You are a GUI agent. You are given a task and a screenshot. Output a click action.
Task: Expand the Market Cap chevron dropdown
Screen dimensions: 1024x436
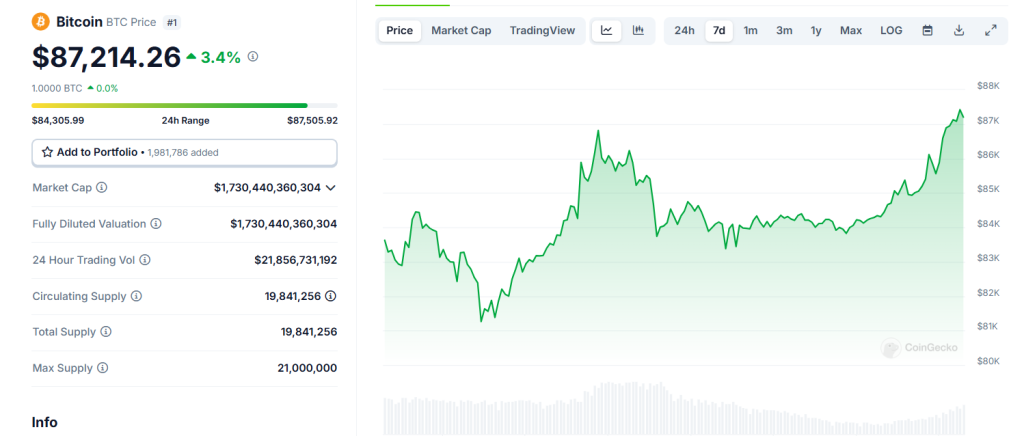[330, 188]
